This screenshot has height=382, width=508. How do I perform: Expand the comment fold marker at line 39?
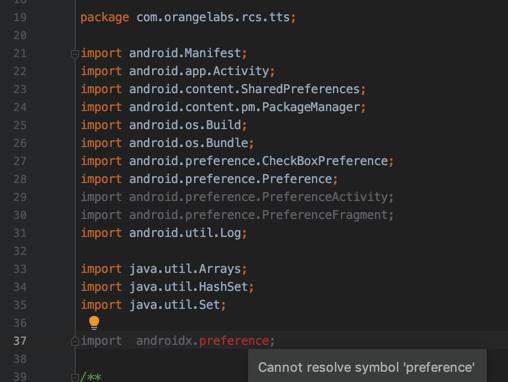[75, 377]
